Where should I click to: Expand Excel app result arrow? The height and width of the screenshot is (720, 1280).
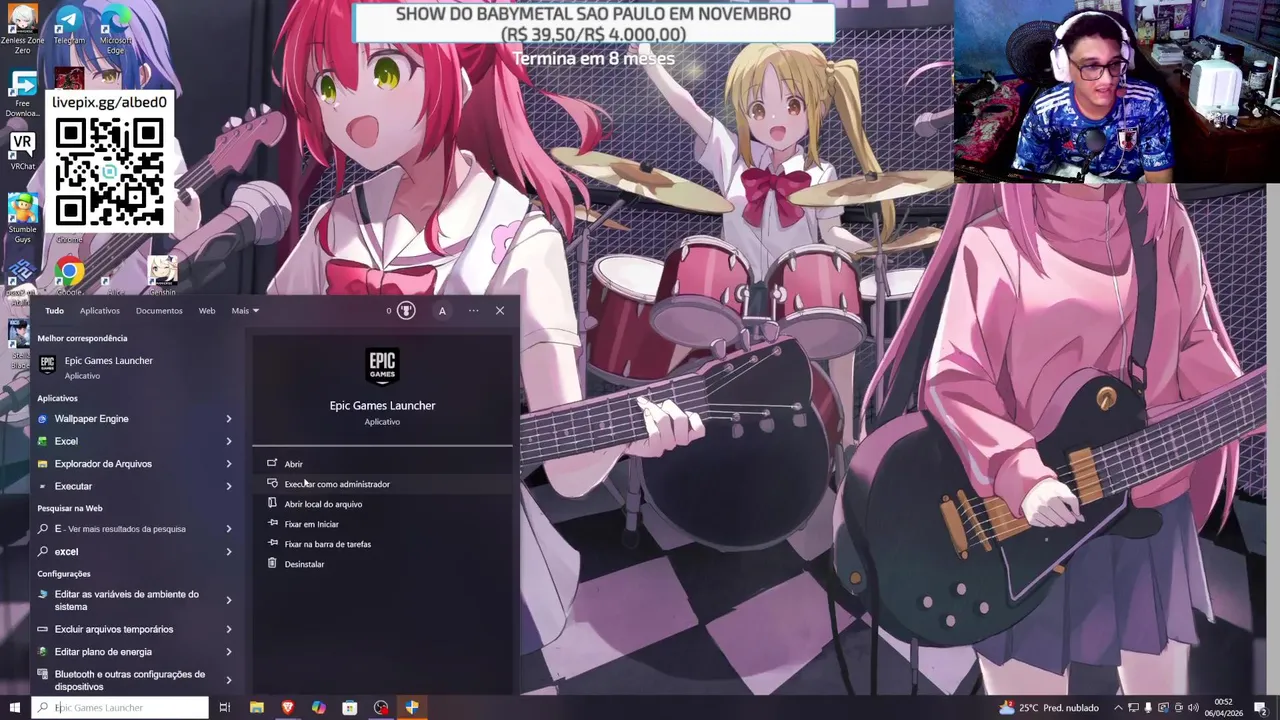(229, 441)
